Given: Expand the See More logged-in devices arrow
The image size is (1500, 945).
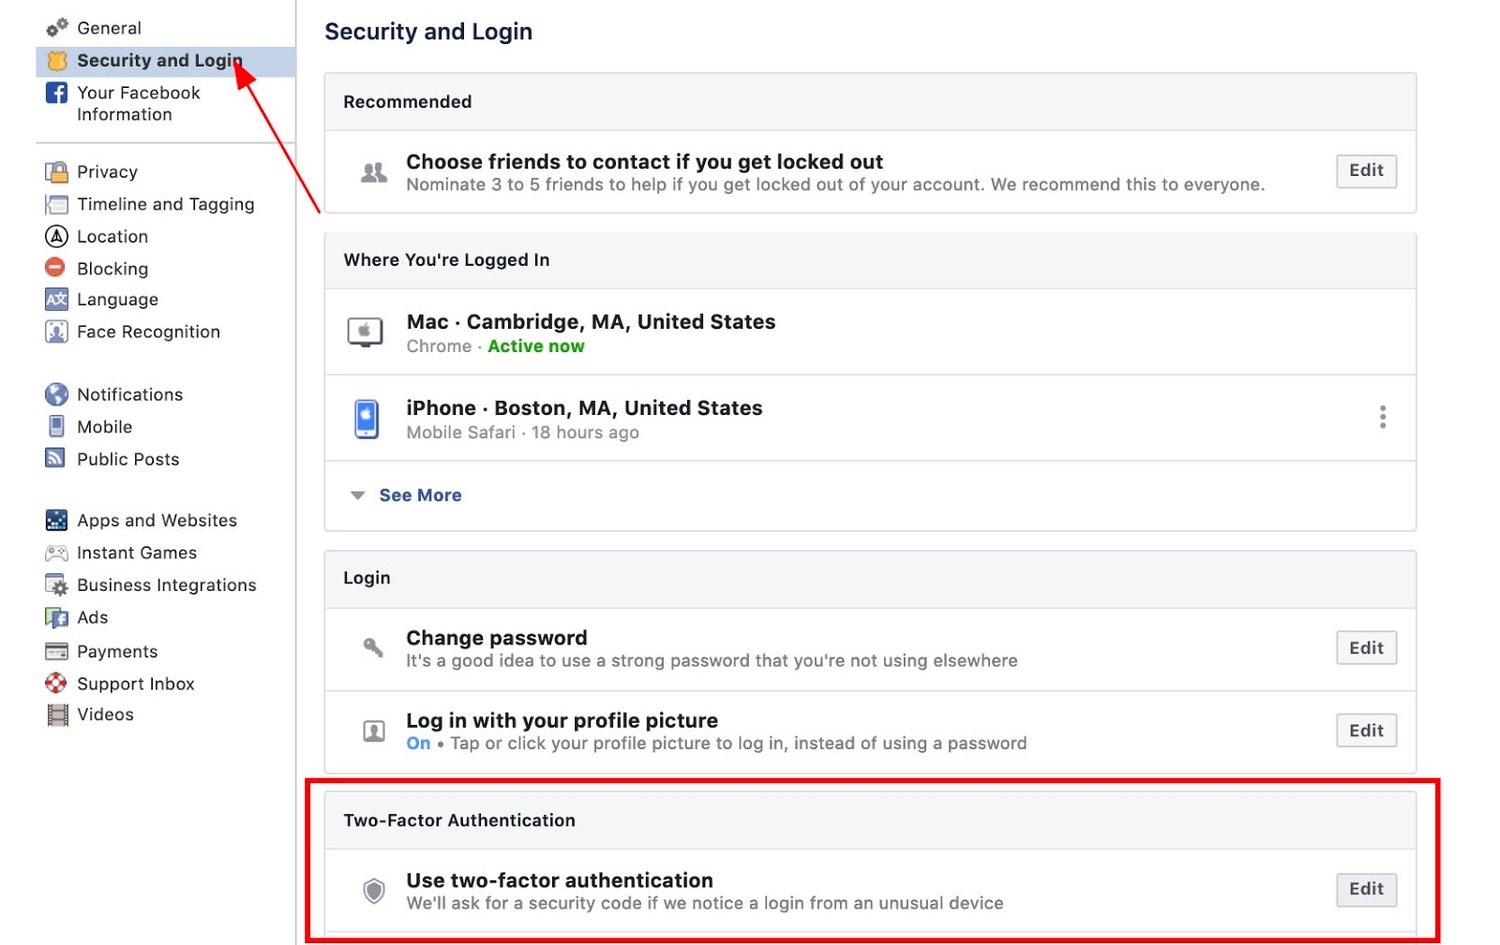Looking at the screenshot, I should [357, 495].
